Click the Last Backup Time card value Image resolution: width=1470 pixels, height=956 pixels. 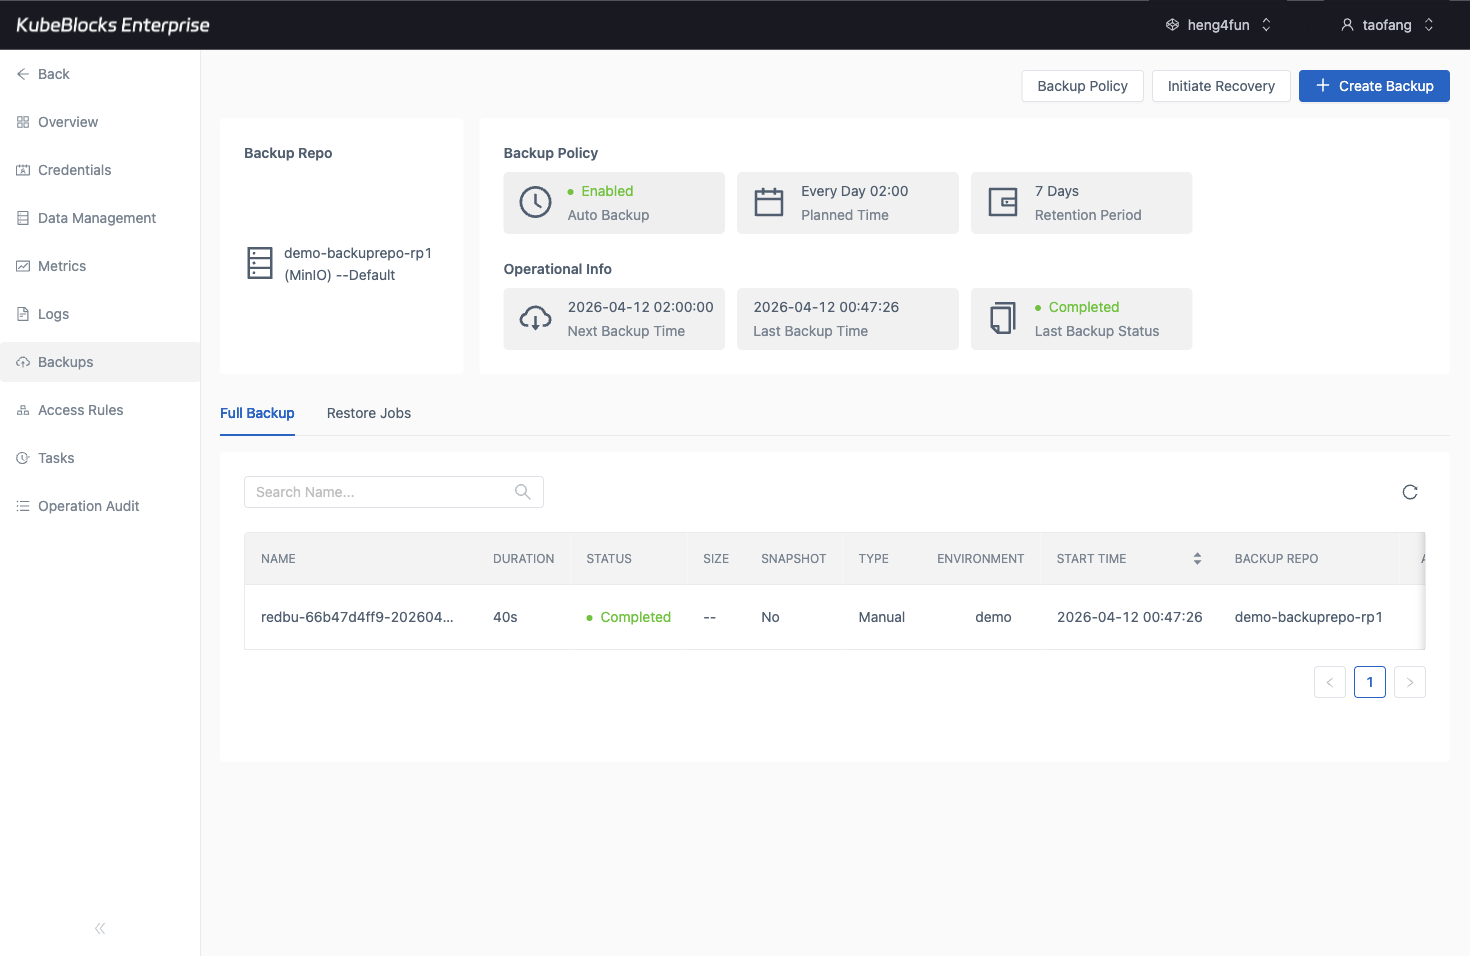point(826,307)
